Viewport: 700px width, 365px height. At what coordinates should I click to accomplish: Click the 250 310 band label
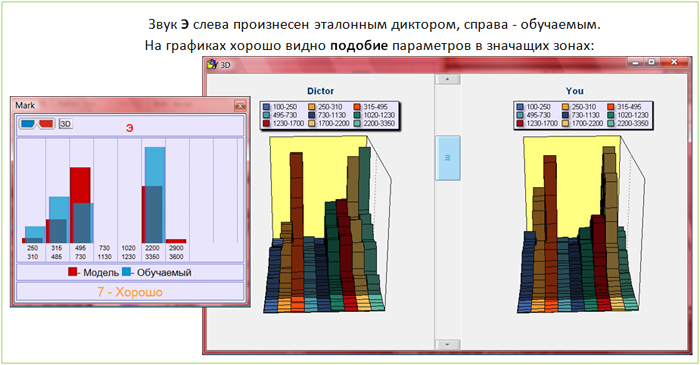tap(33, 253)
